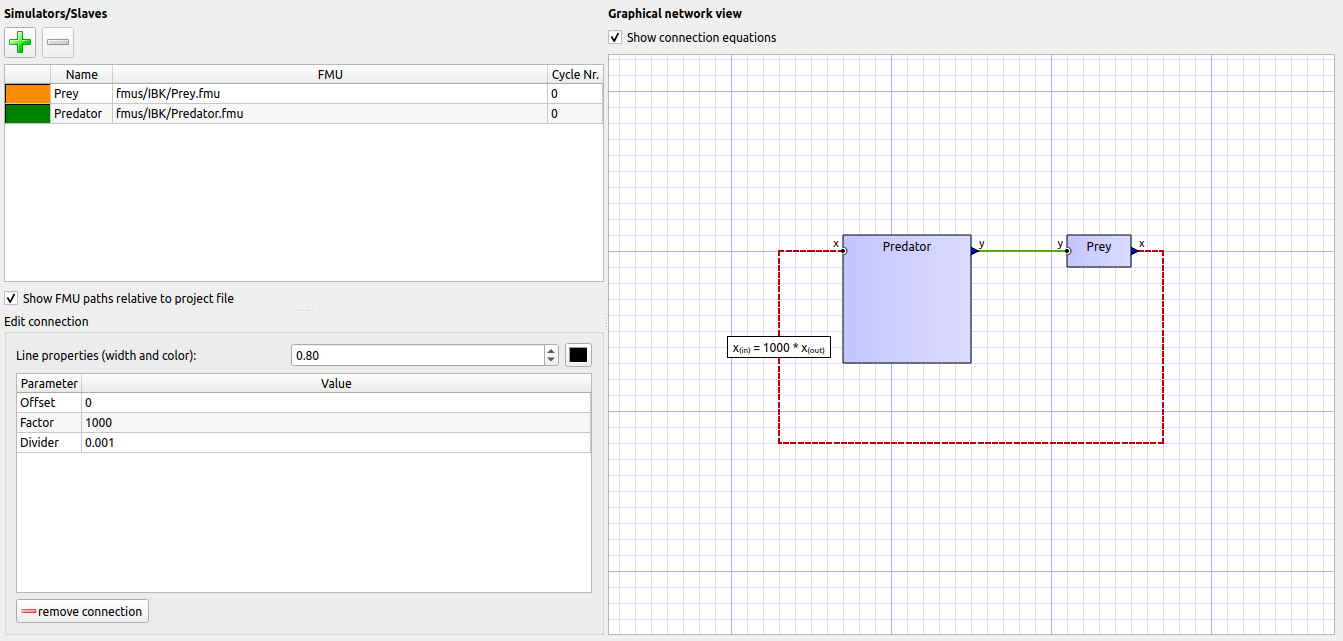Decrease line width with the down stepper arrow

[x=551, y=360]
